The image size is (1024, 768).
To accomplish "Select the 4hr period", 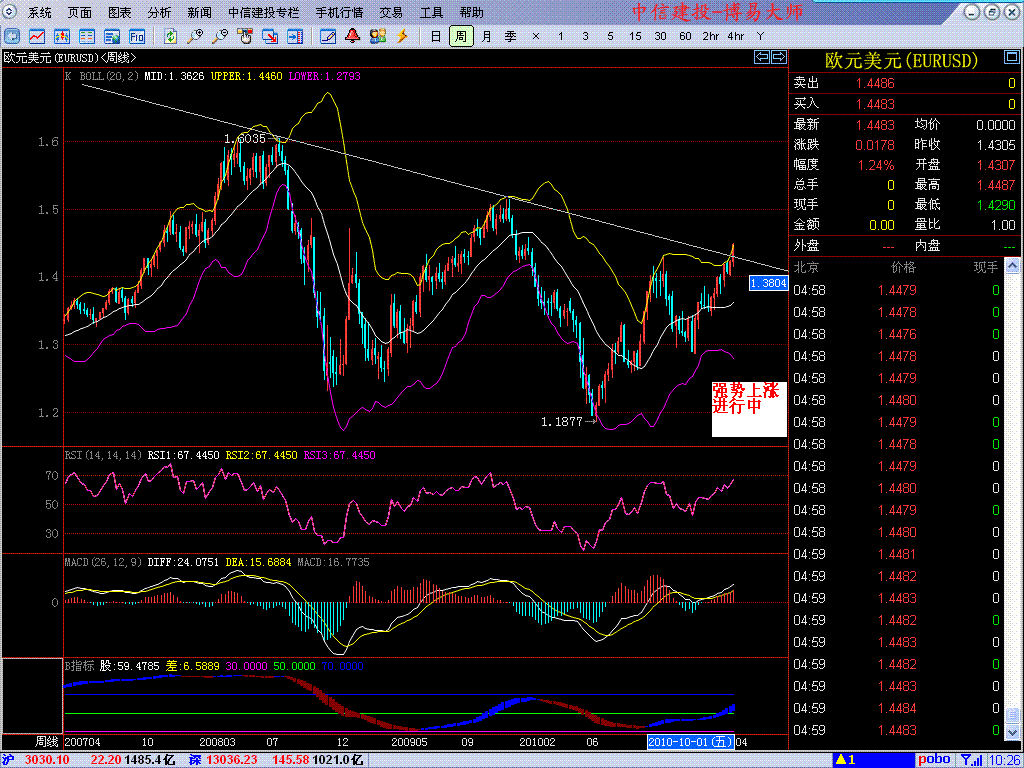I will coord(735,37).
